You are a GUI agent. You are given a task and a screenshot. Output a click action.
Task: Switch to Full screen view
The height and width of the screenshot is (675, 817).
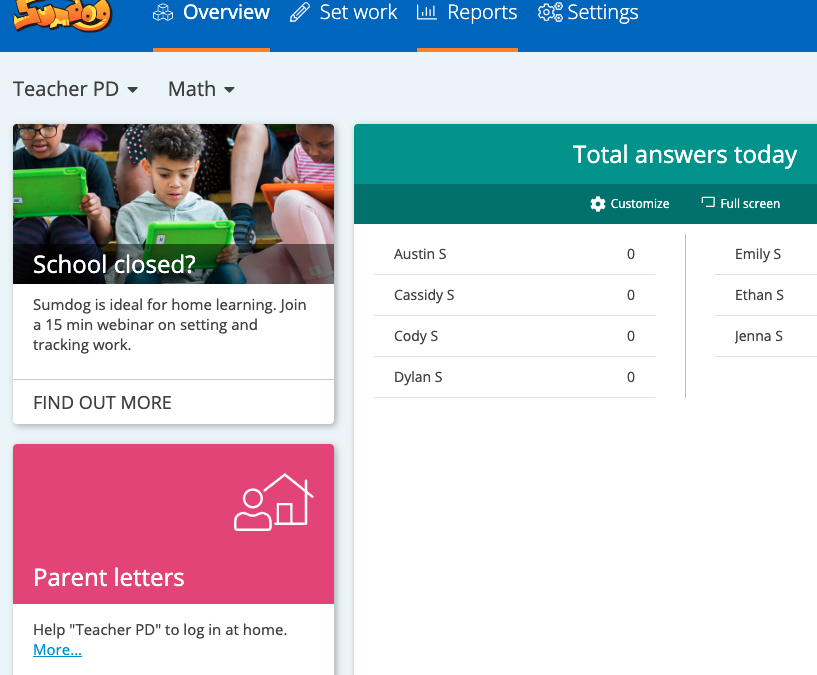[x=740, y=203]
